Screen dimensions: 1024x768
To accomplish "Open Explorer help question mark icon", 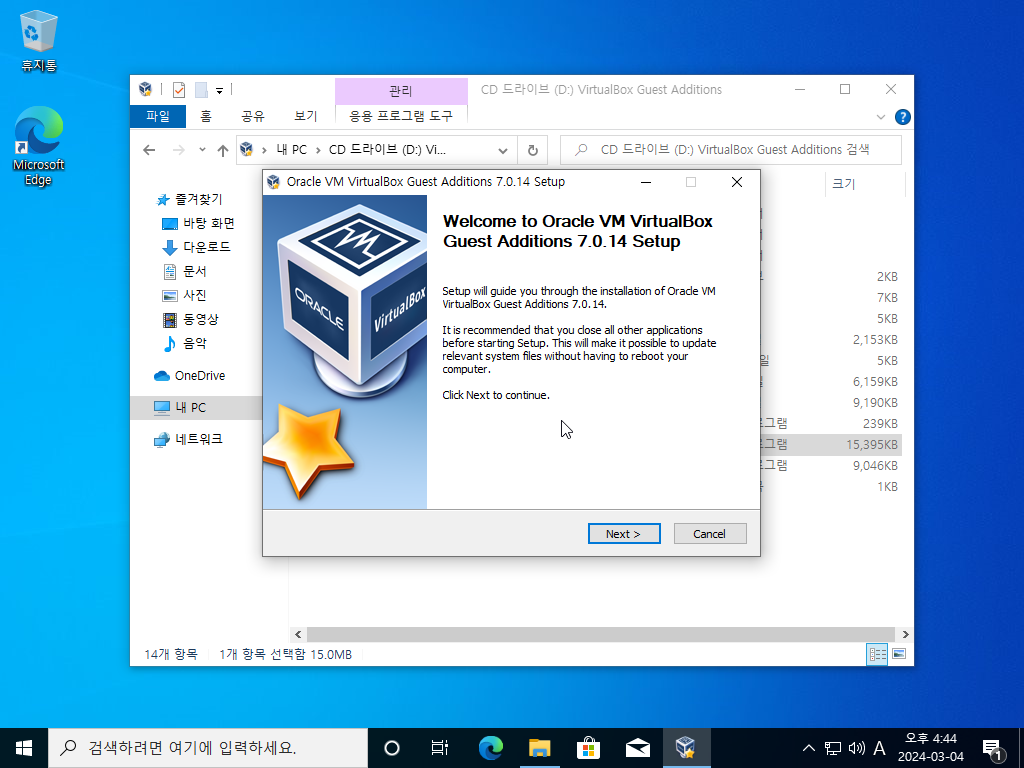I will click(x=903, y=117).
